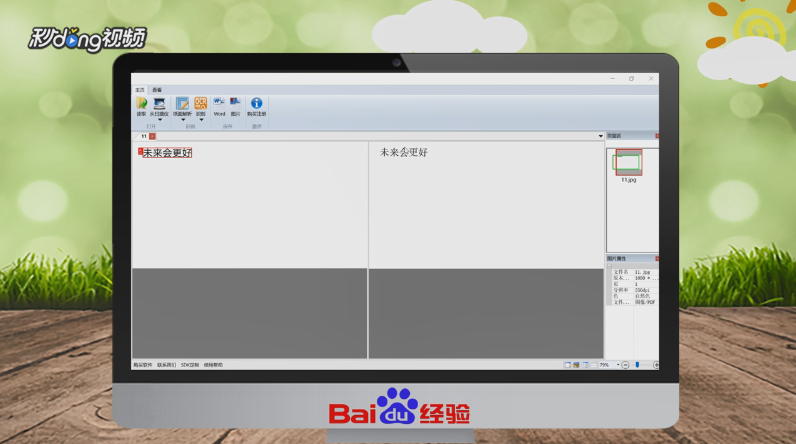Click the boxed text region 未来会更好 in the left pane
796x444 pixels.
point(167,153)
